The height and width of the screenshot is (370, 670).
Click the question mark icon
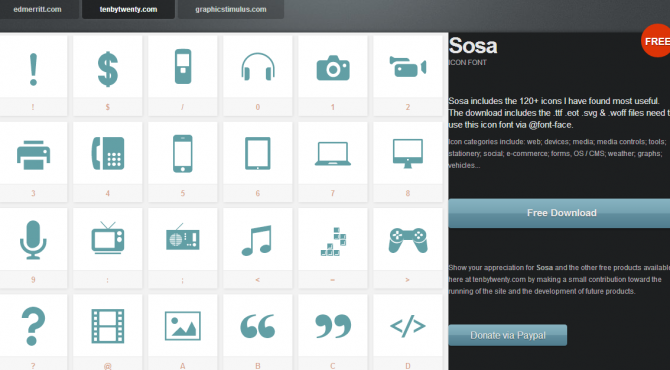33,326
